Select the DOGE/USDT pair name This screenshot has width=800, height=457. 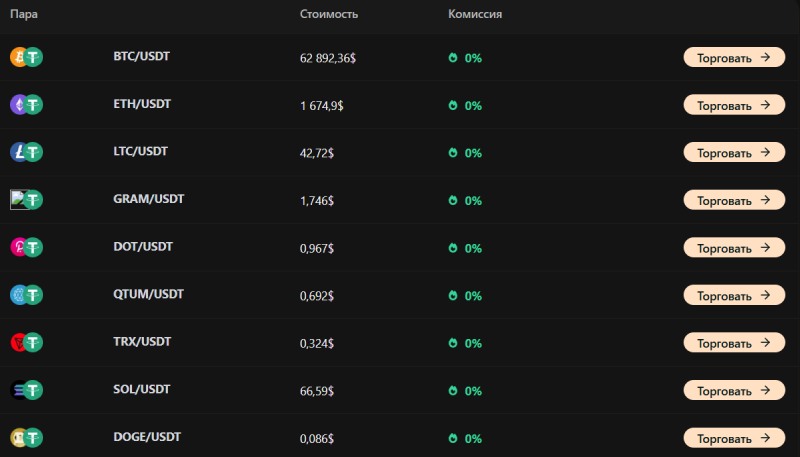click(147, 437)
